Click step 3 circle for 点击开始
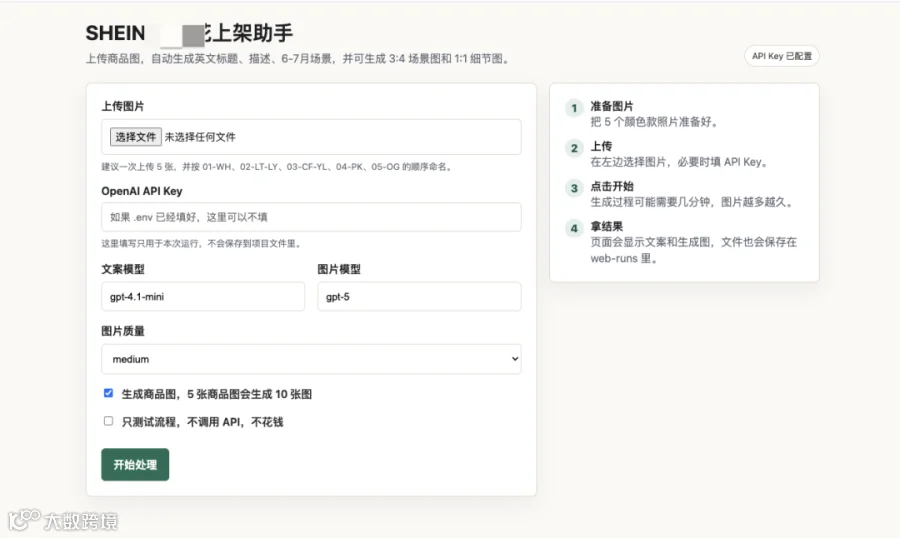 click(574, 188)
